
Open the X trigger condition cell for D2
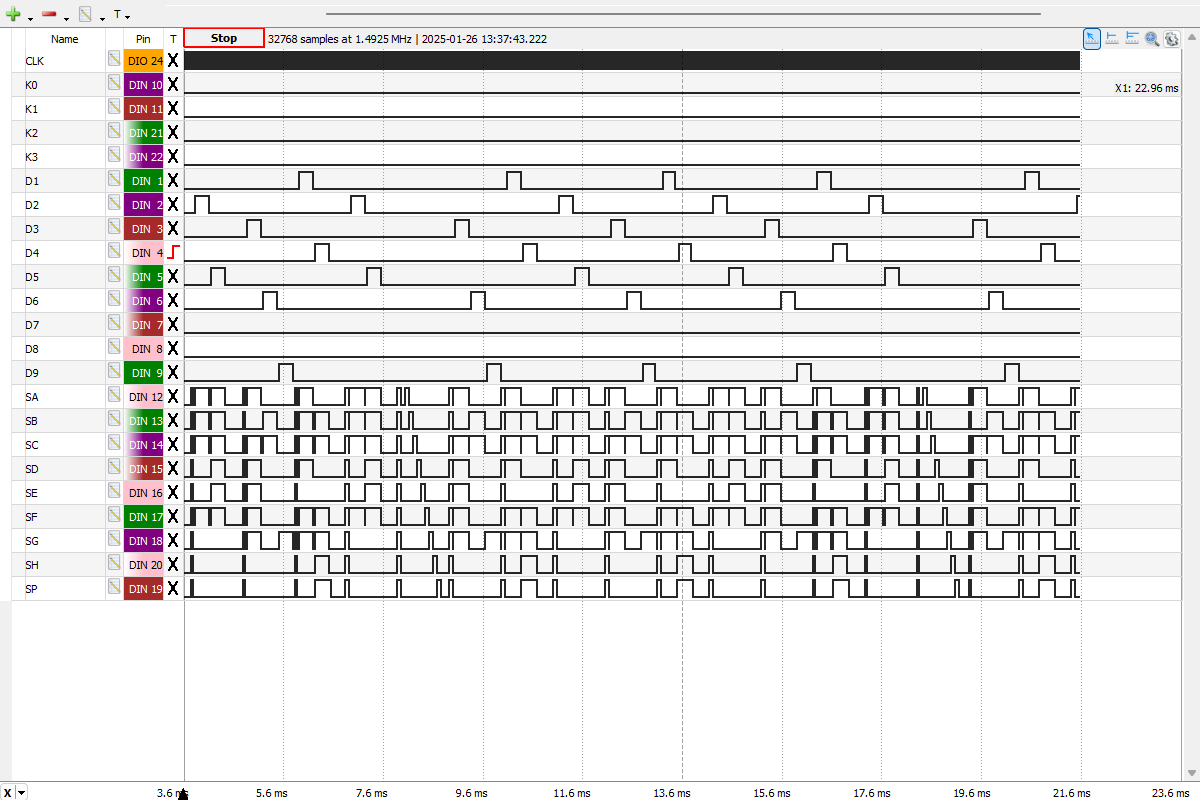click(x=173, y=204)
